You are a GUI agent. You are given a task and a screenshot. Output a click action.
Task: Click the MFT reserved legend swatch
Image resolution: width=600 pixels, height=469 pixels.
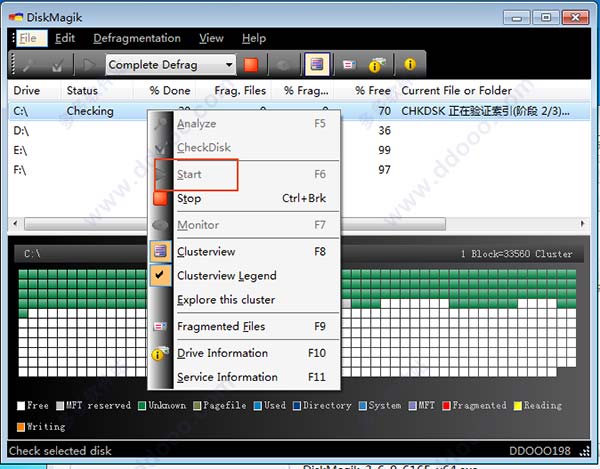click(60, 406)
